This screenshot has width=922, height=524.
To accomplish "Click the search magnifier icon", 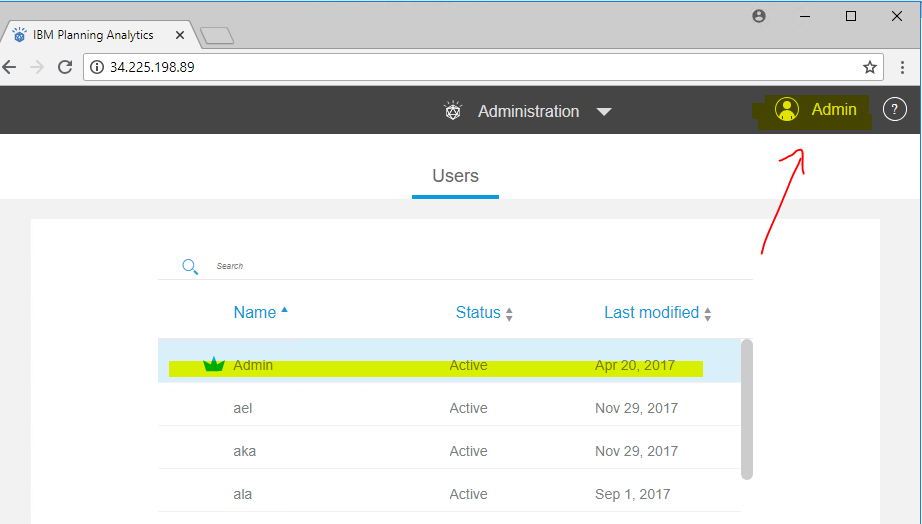I will [x=190, y=266].
